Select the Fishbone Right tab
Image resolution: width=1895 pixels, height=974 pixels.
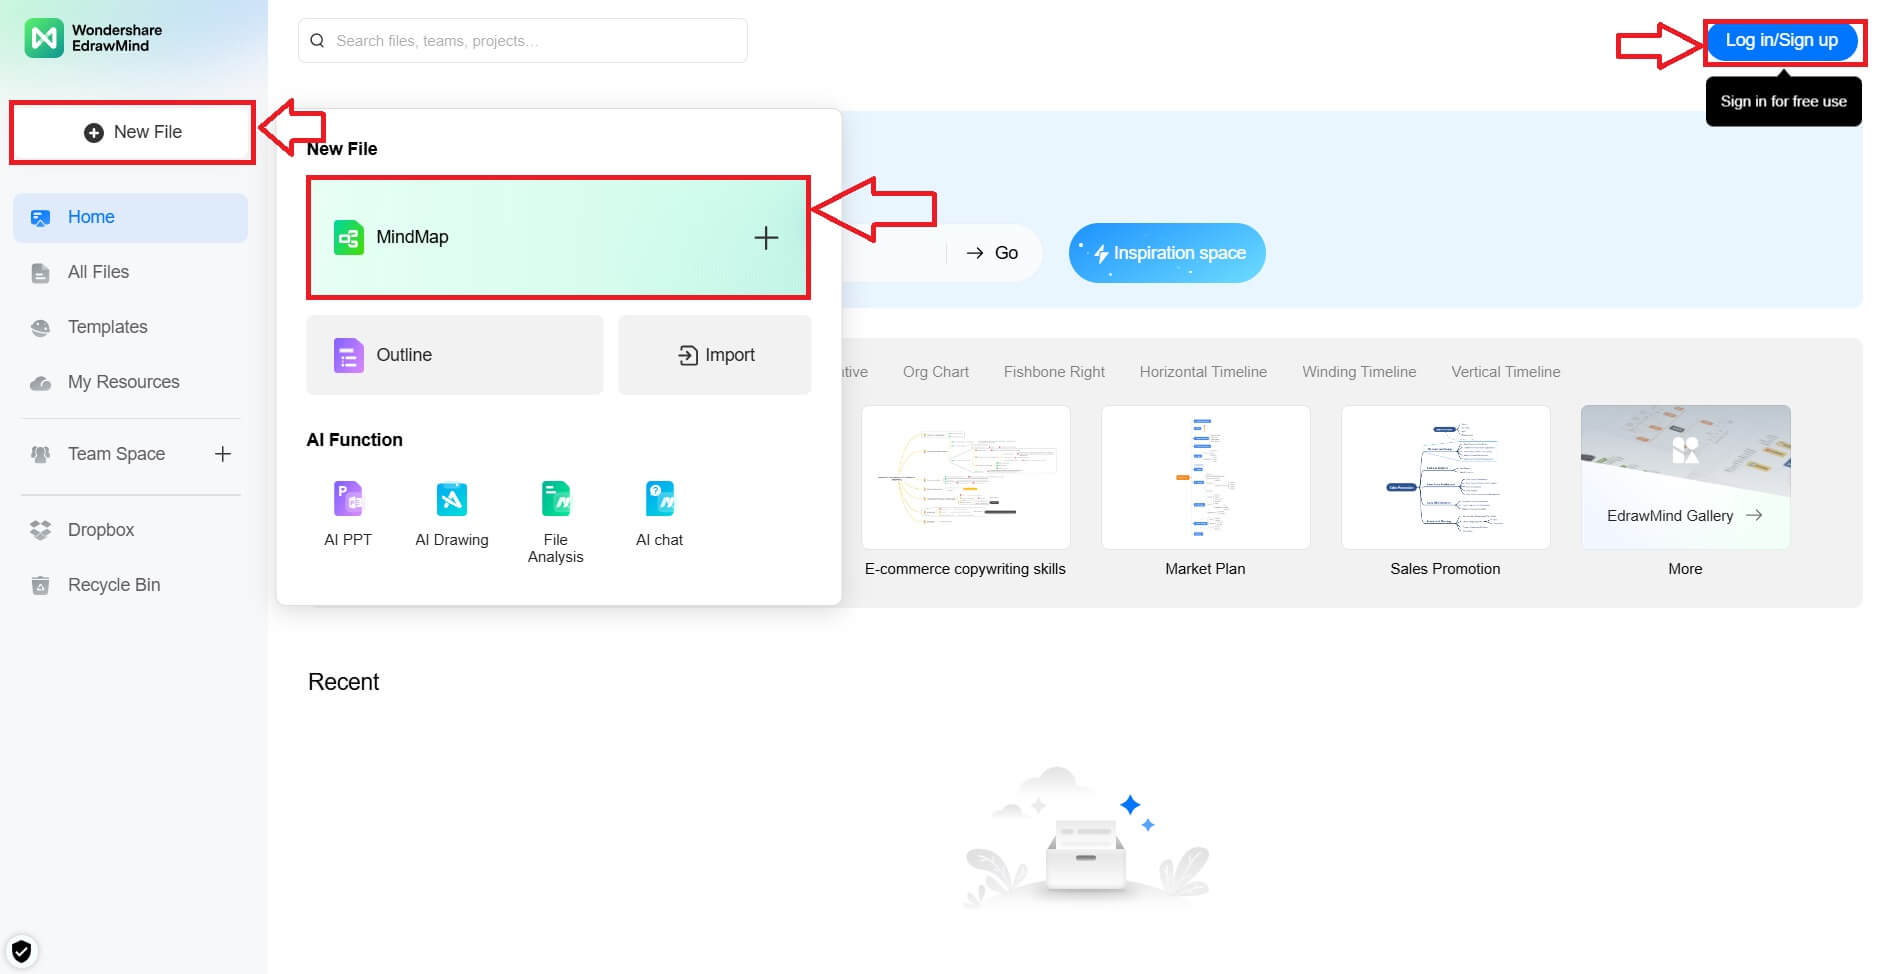(1054, 372)
